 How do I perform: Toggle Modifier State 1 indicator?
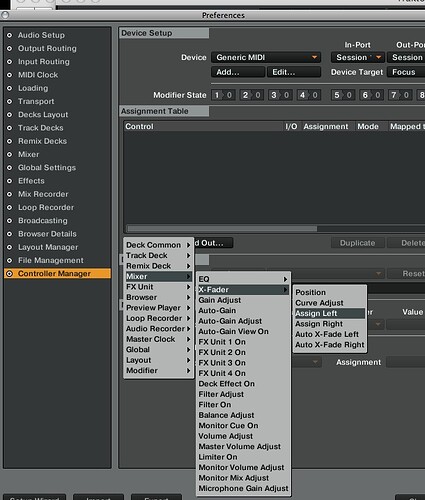tap(223, 95)
